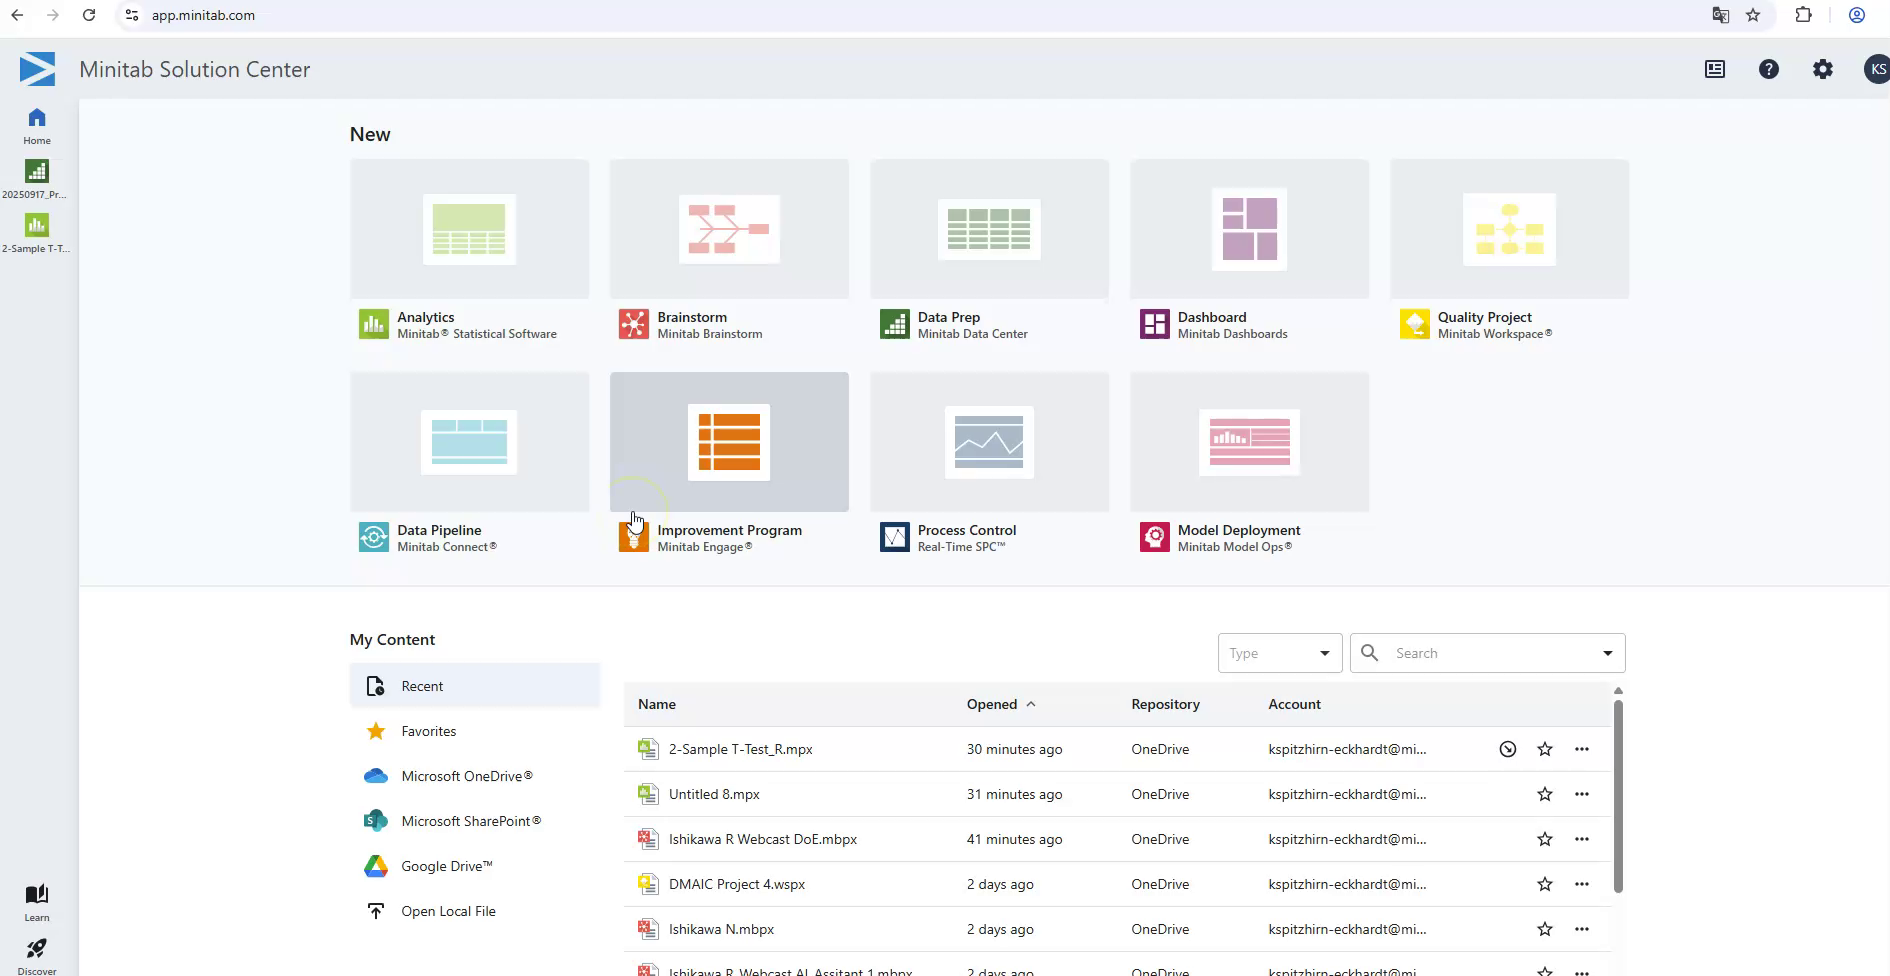
Task: Star Untitled 8.mpx as a favorite
Action: pos(1545,793)
